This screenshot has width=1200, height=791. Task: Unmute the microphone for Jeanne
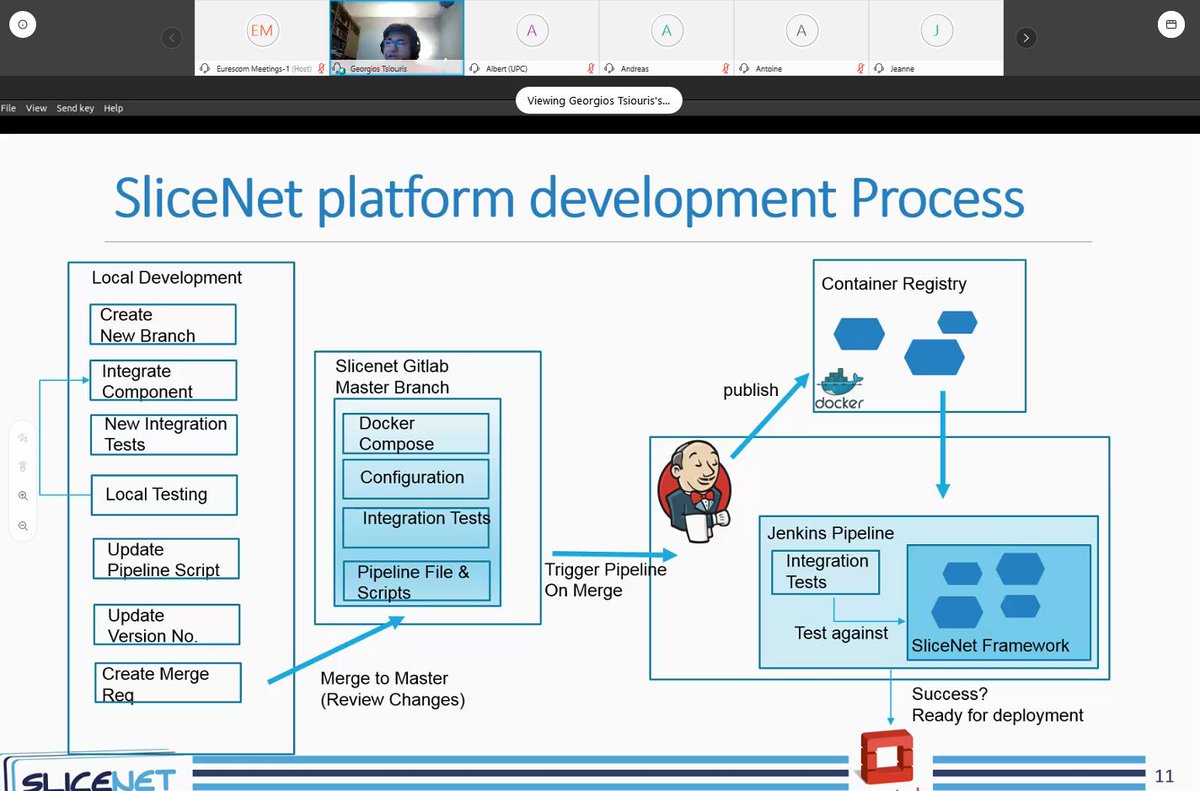(x=995, y=69)
